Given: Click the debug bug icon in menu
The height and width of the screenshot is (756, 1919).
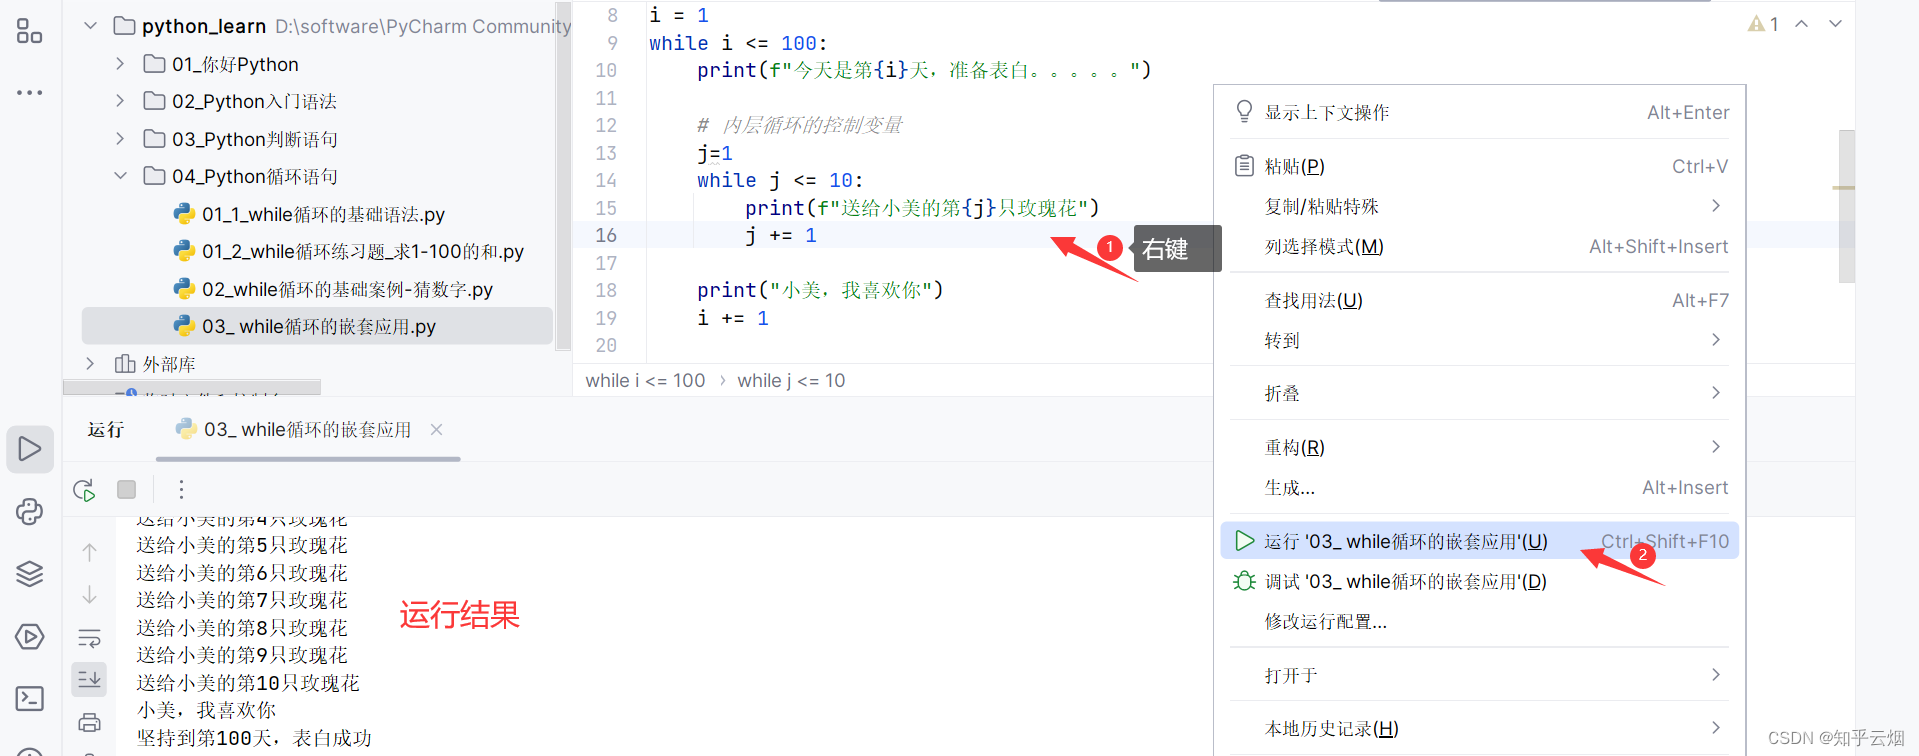Looking at the screenshot, I should point(1244,581).
